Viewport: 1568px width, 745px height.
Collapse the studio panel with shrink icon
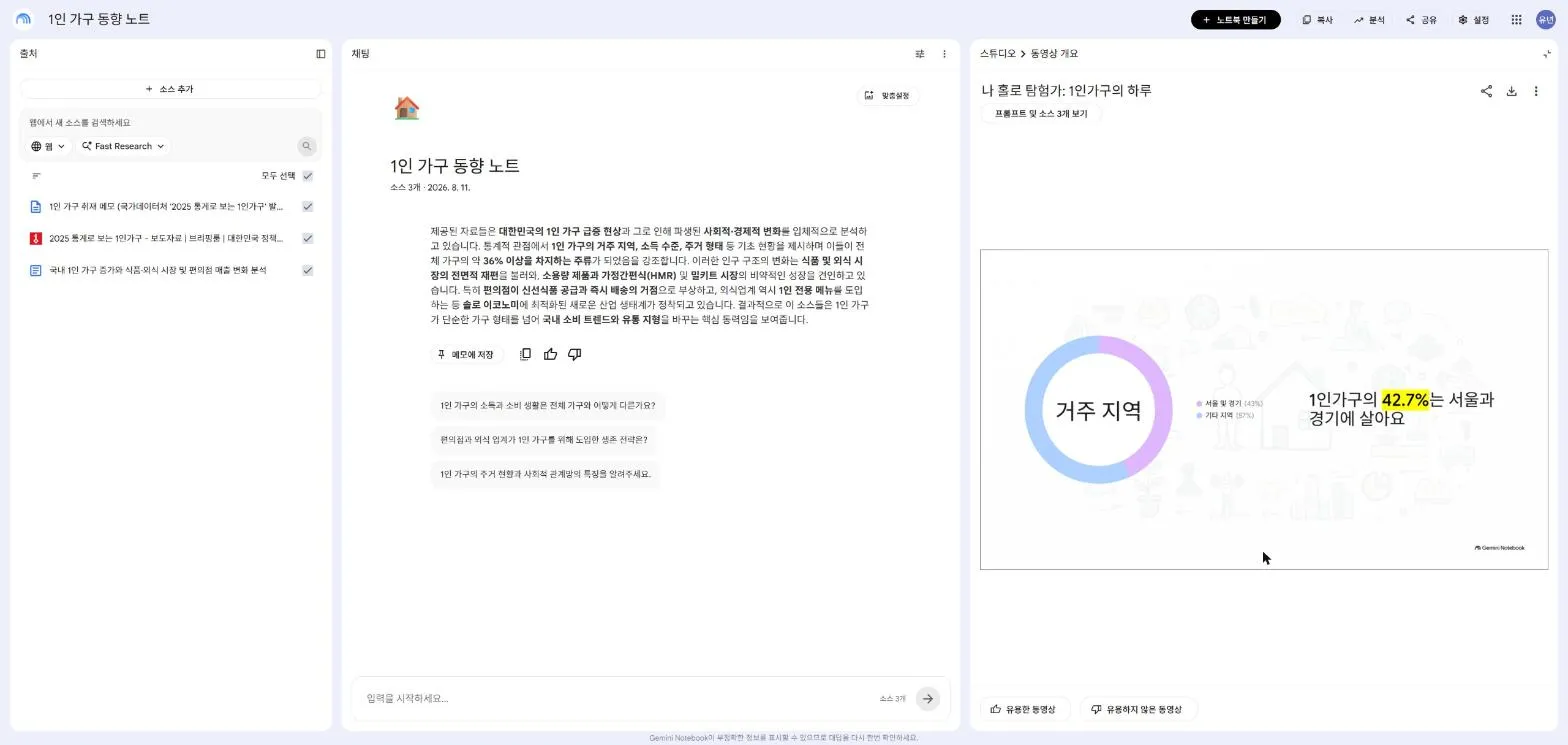pyautogui.click(x=1547, y=54)
